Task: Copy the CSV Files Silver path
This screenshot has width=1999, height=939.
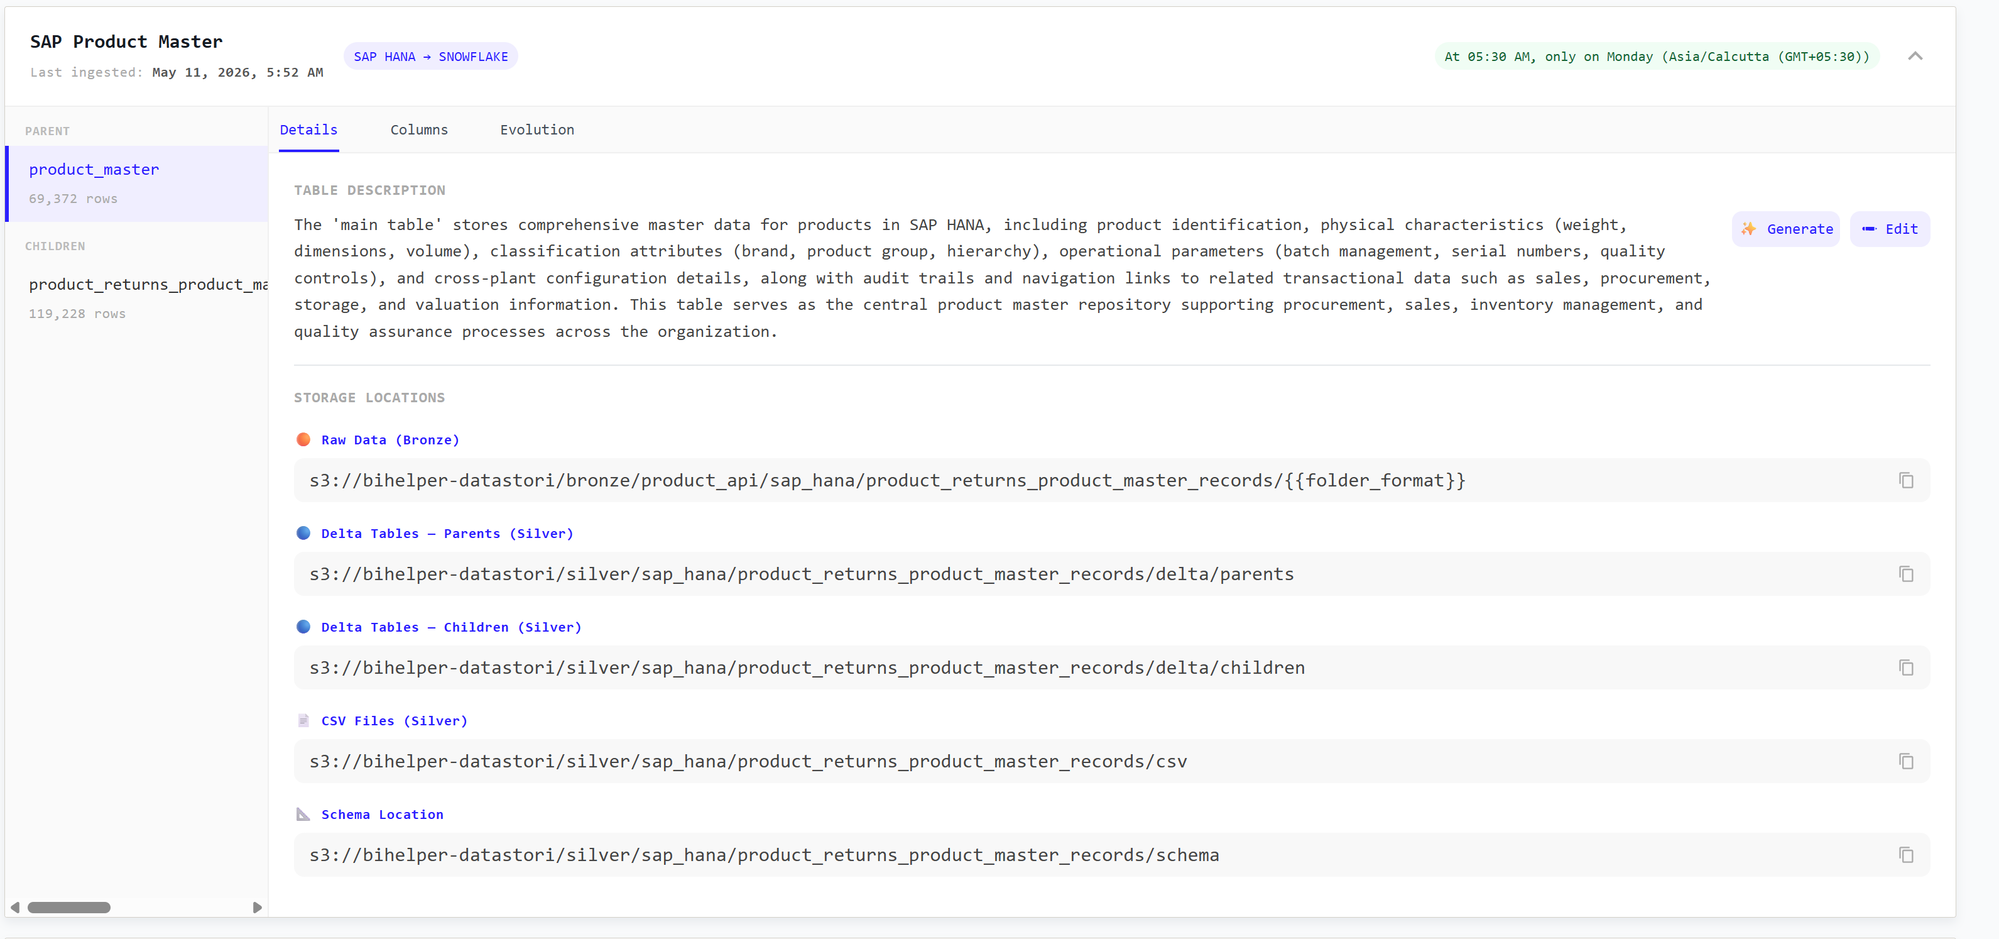Action: 1906,761
